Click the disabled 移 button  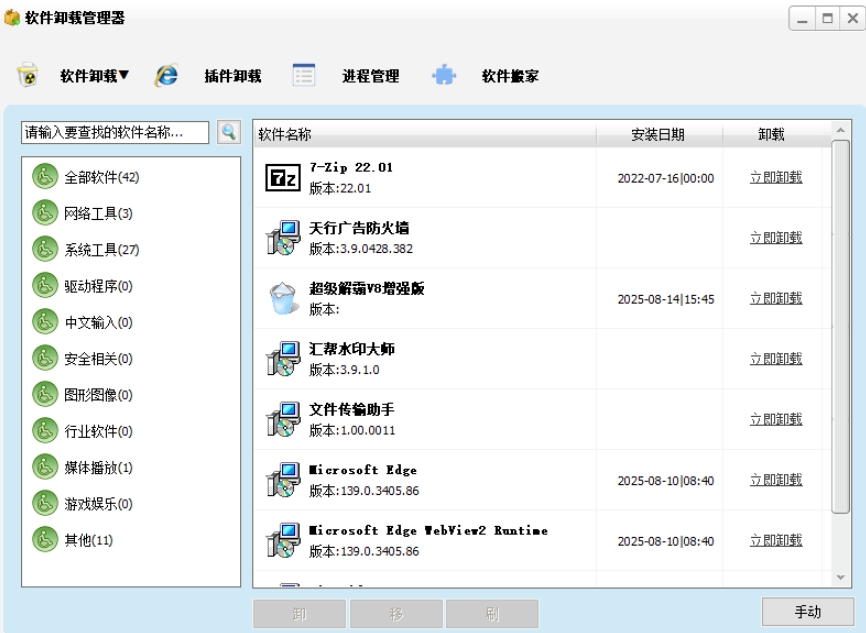[396, 614]
